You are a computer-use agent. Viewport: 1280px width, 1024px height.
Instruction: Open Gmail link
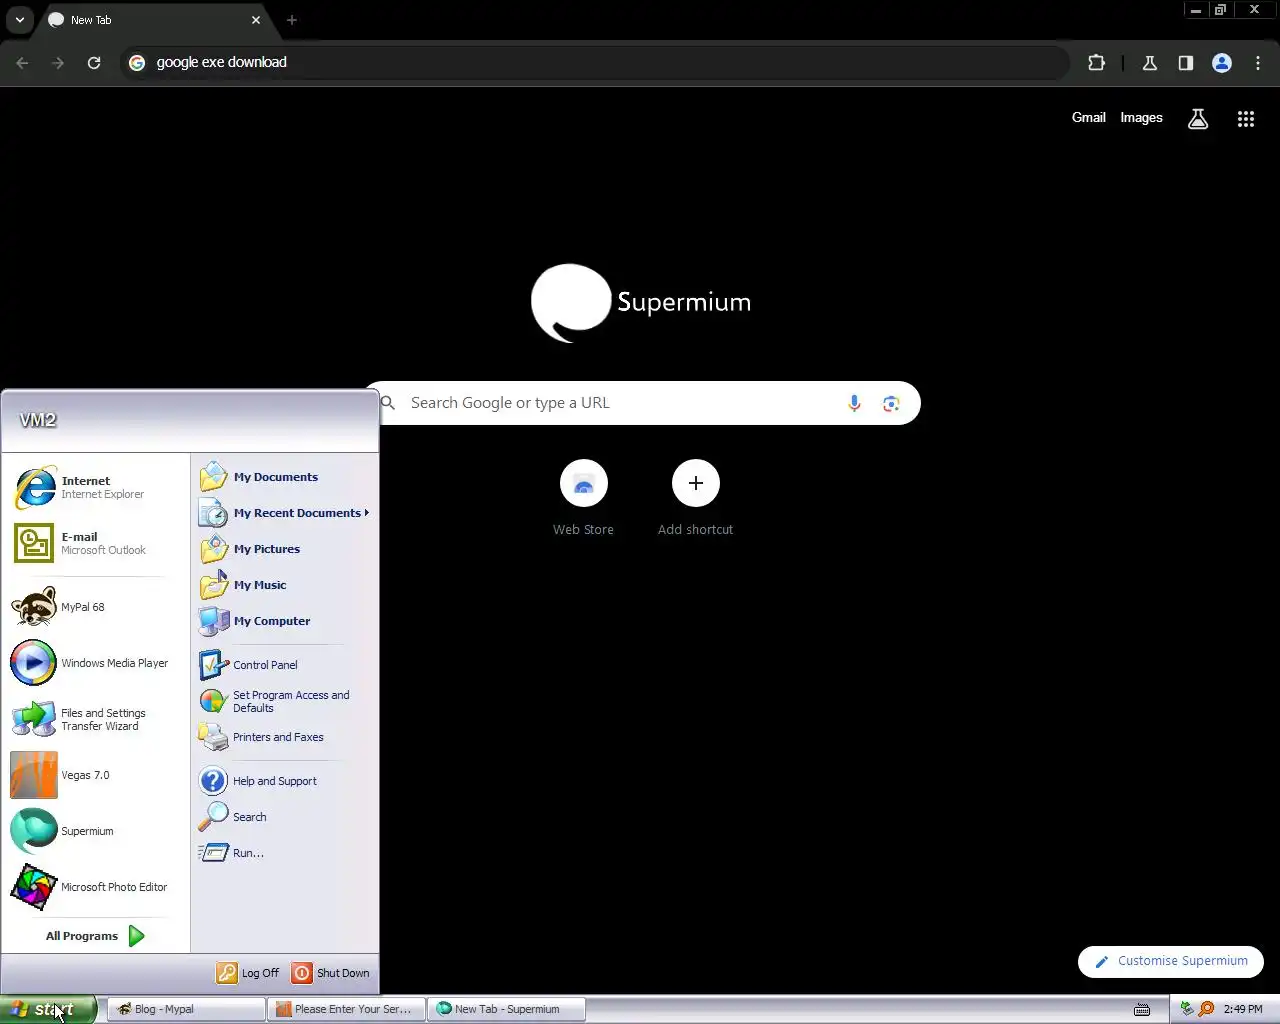pyautogui.click(x=1089, y=117)
